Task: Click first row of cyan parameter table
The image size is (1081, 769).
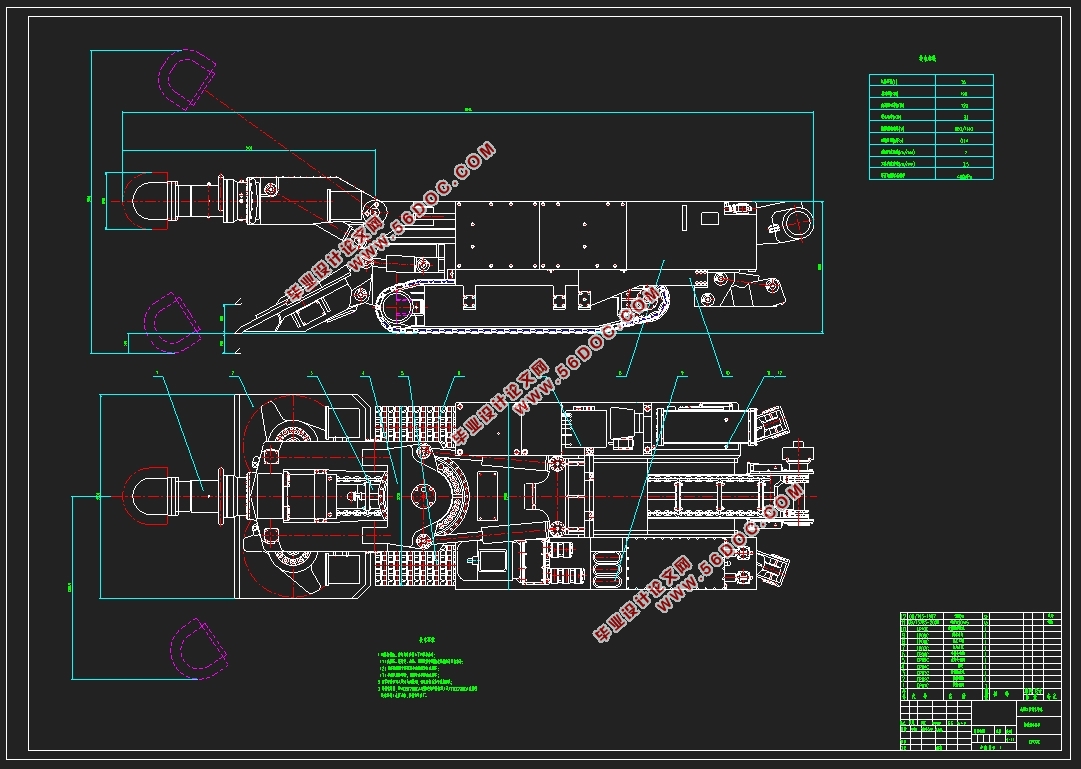Action: (931, 81)
